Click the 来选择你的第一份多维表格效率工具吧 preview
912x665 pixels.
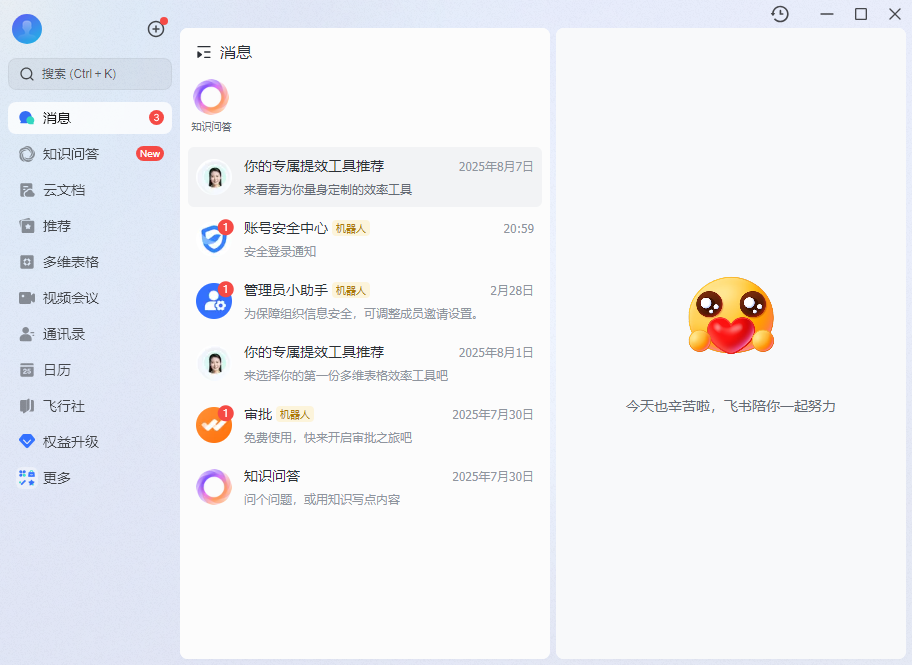[x=345, y=376]
